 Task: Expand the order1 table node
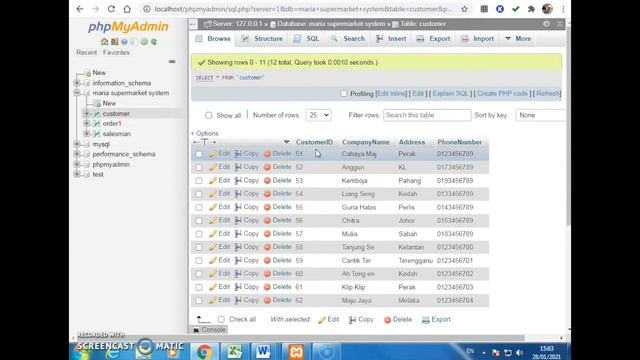pyautogui.click(x=87, y=124)
